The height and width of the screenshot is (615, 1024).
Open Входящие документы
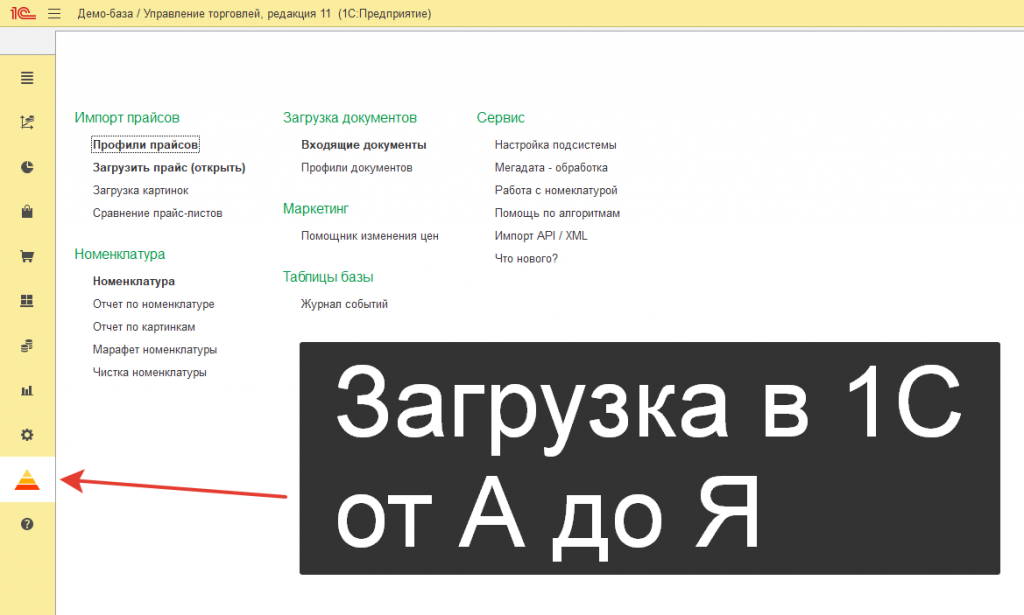tap(364, 145)
